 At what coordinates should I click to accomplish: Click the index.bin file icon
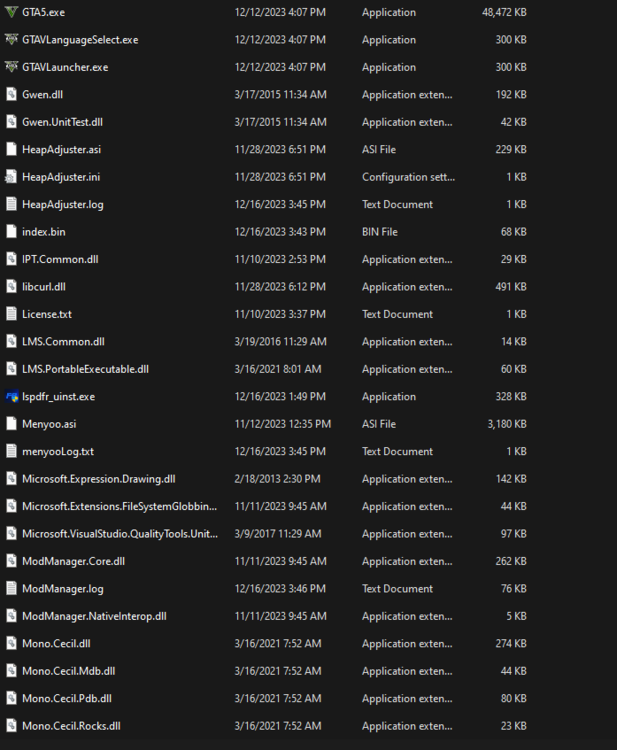coord(11,232)
